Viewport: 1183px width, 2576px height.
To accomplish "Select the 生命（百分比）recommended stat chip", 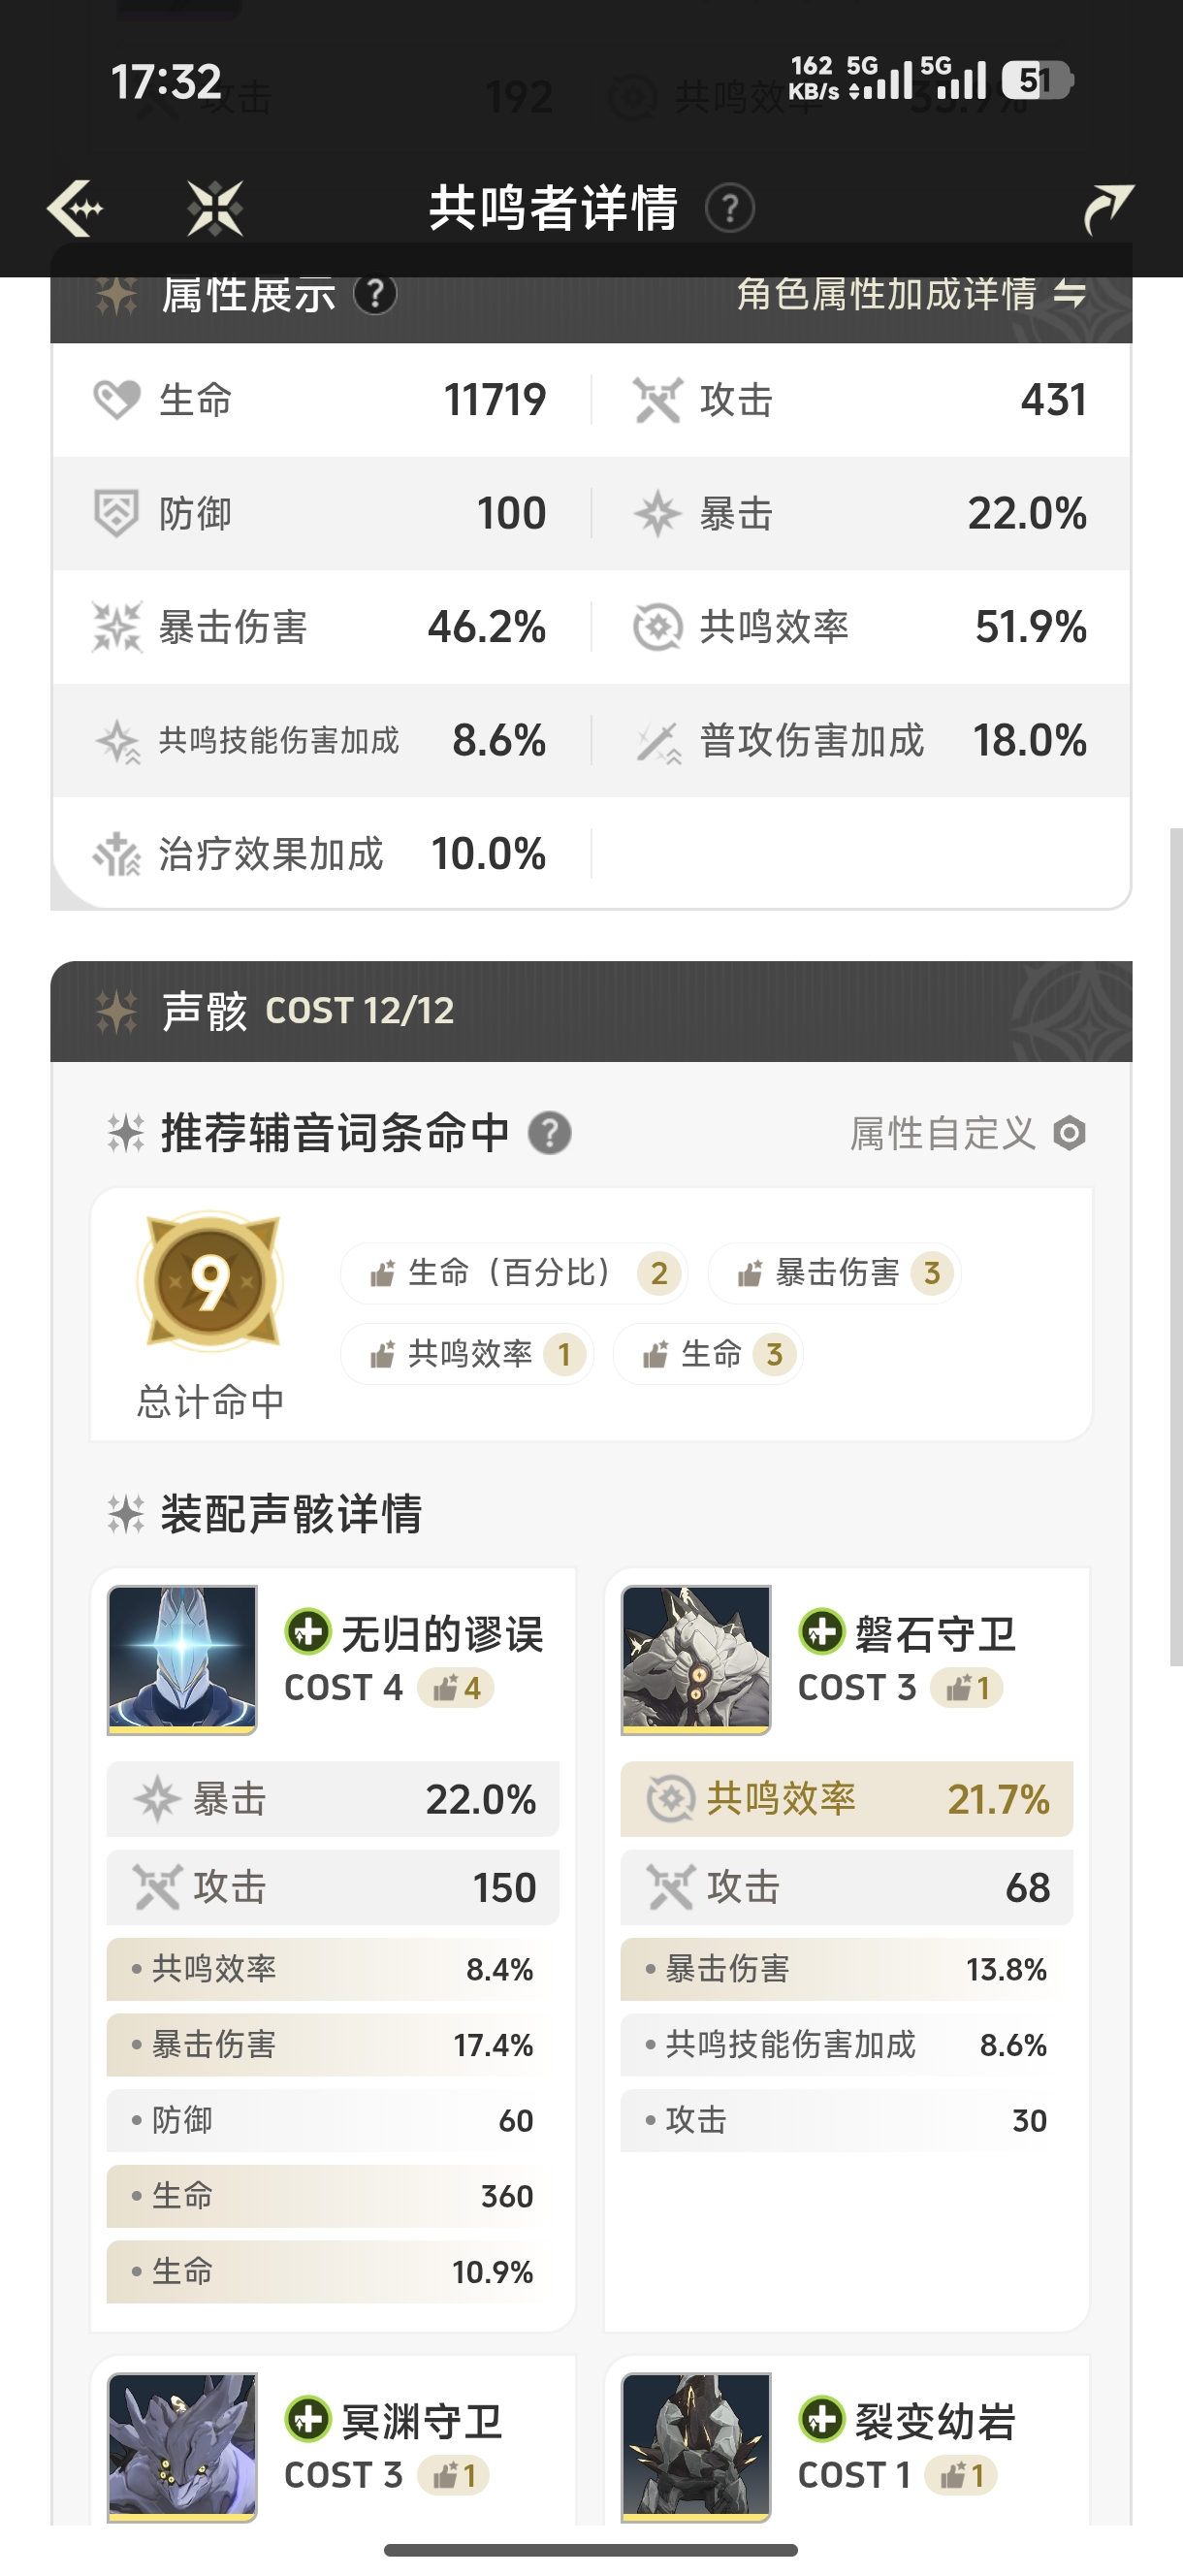I will pos(513,1273).
